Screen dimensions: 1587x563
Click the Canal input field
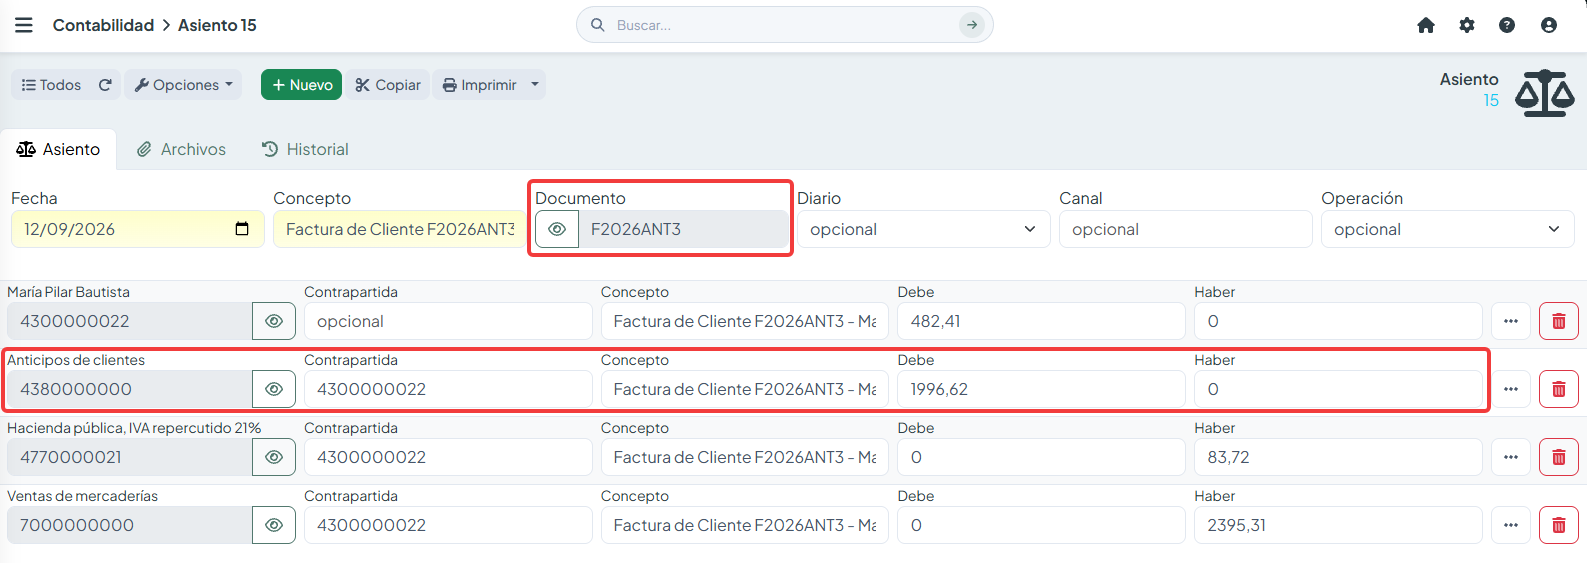coord(1186,229)
